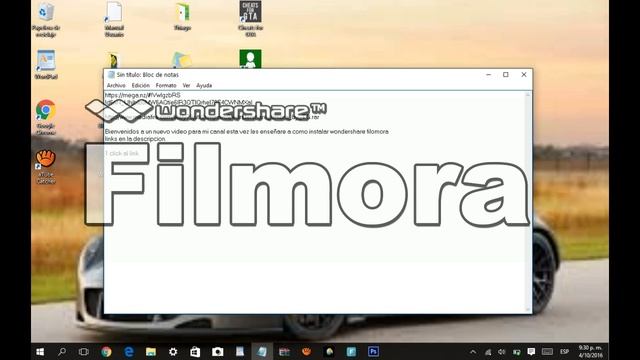Screen dimensions: 640x360
Task: Click the Notepad scrollbar up arrow
Action: point(528,95)
